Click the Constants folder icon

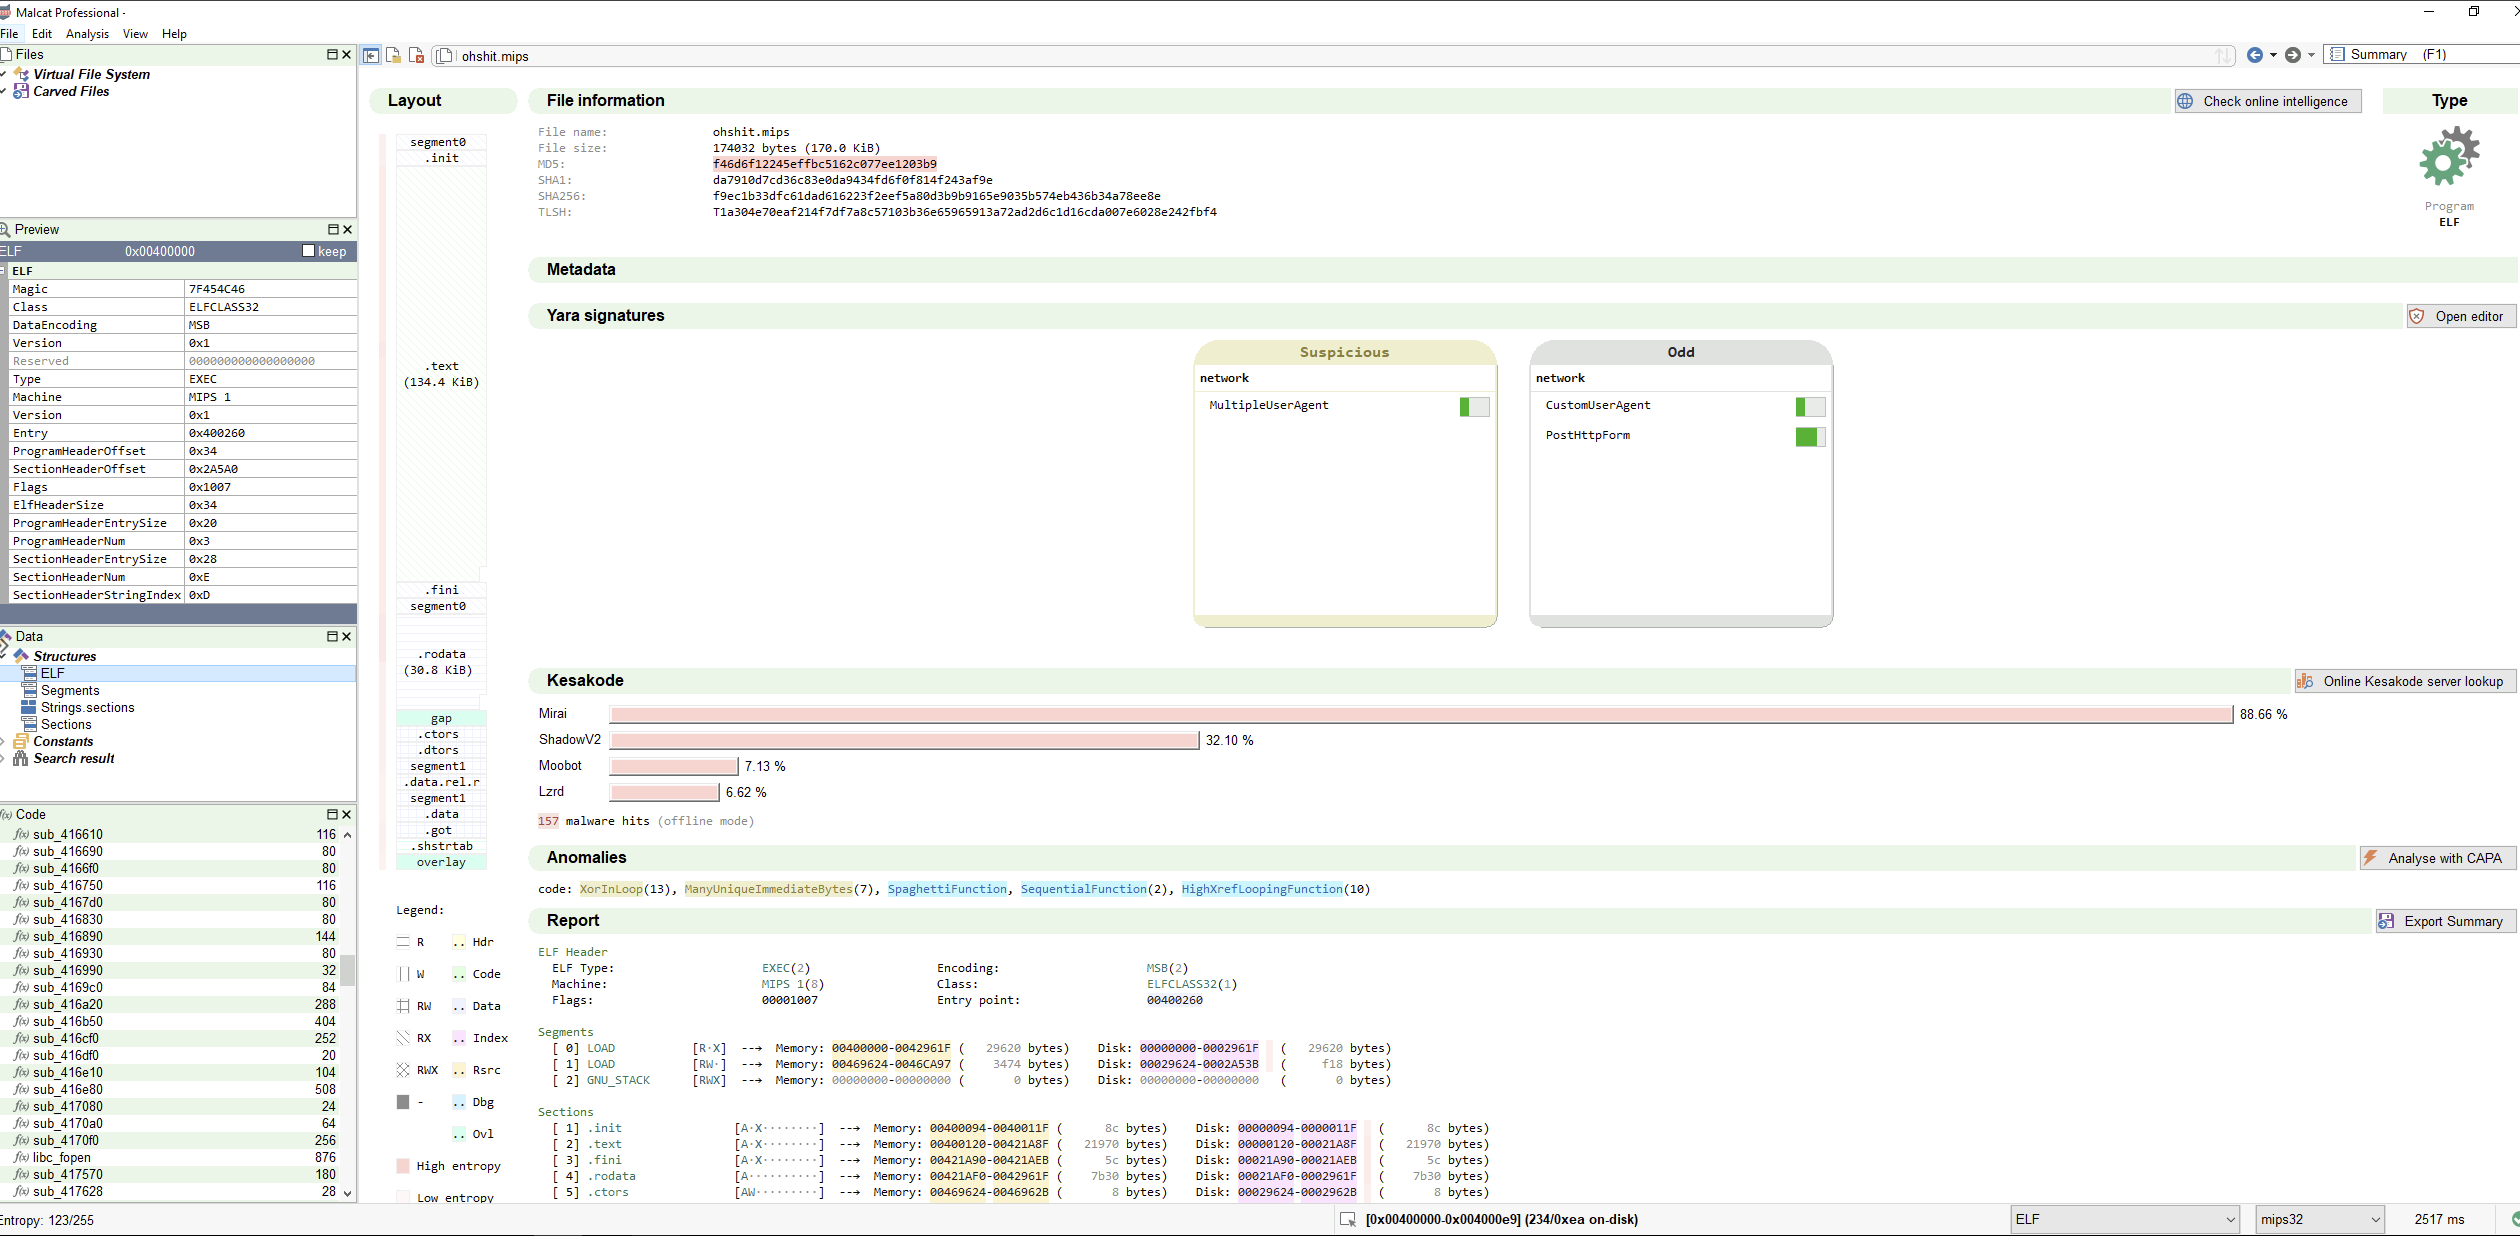click(21, 741)
